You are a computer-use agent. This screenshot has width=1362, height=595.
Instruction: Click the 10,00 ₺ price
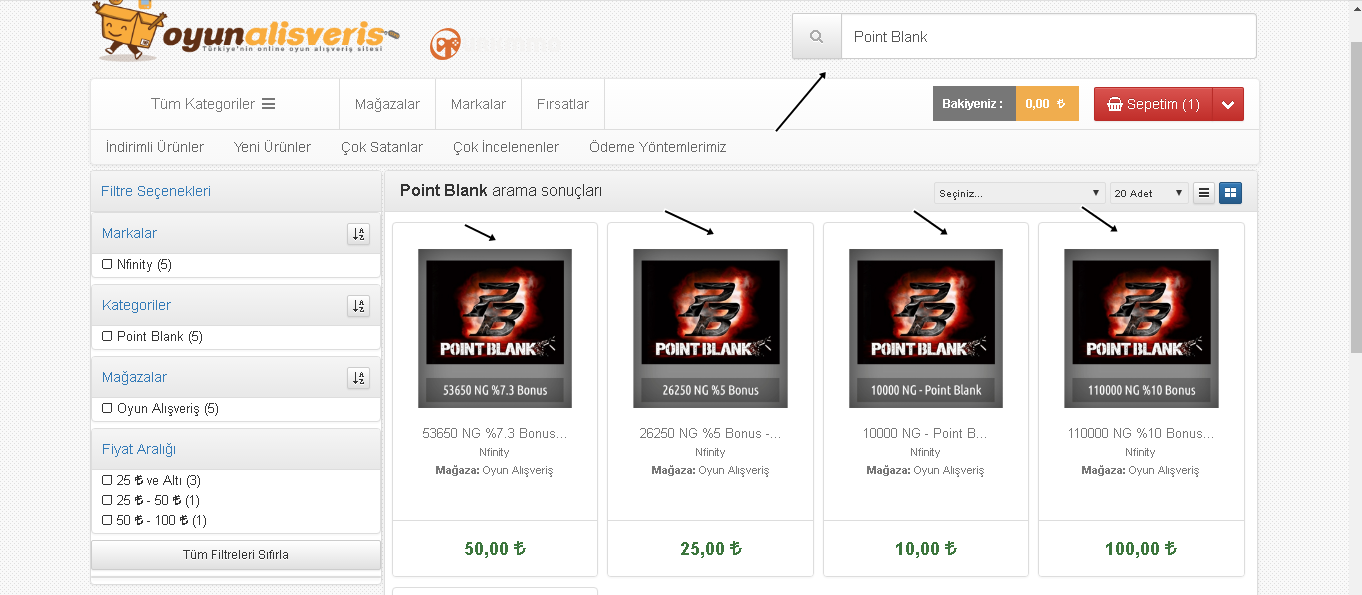click(x=926, y=549)
